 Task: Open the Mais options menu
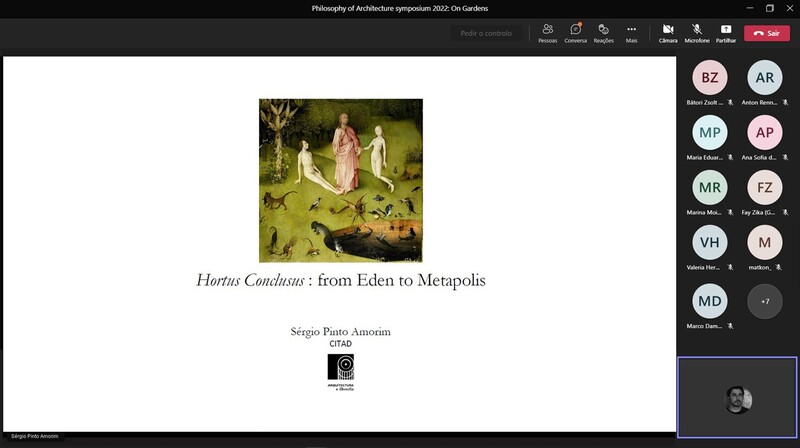click(632, 33)
